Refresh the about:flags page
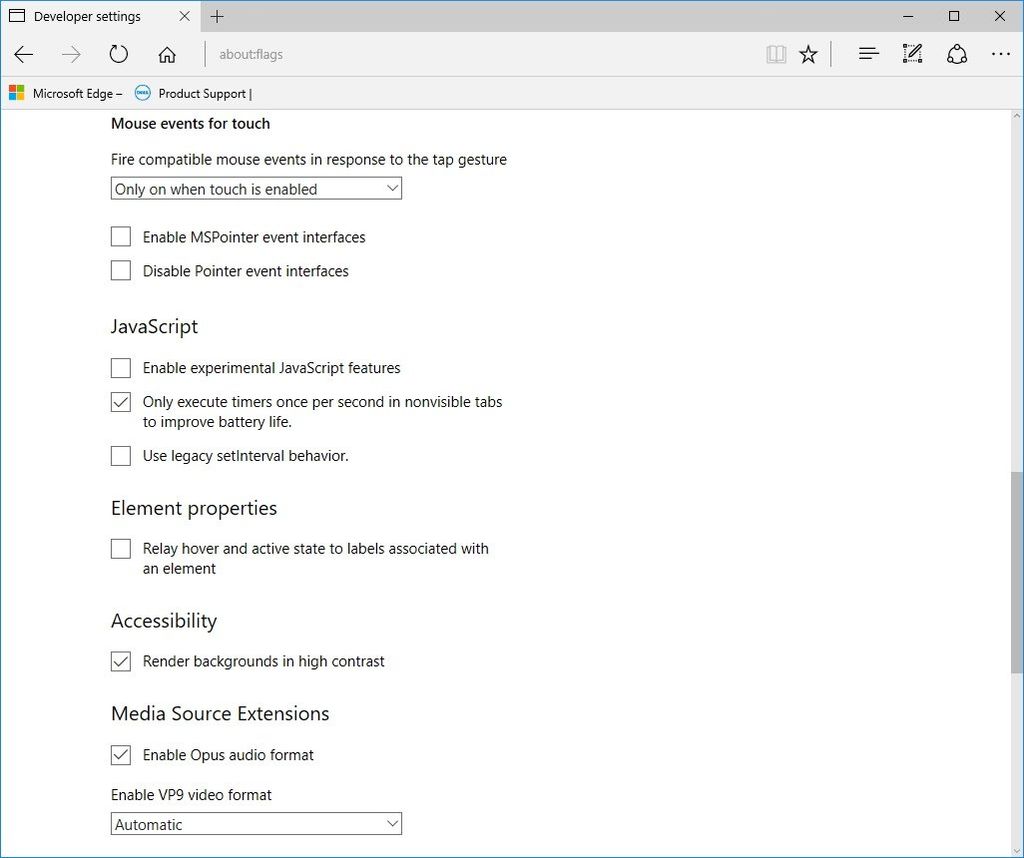The width and height of the screenshot is (1024, 858). coord(118,54)
